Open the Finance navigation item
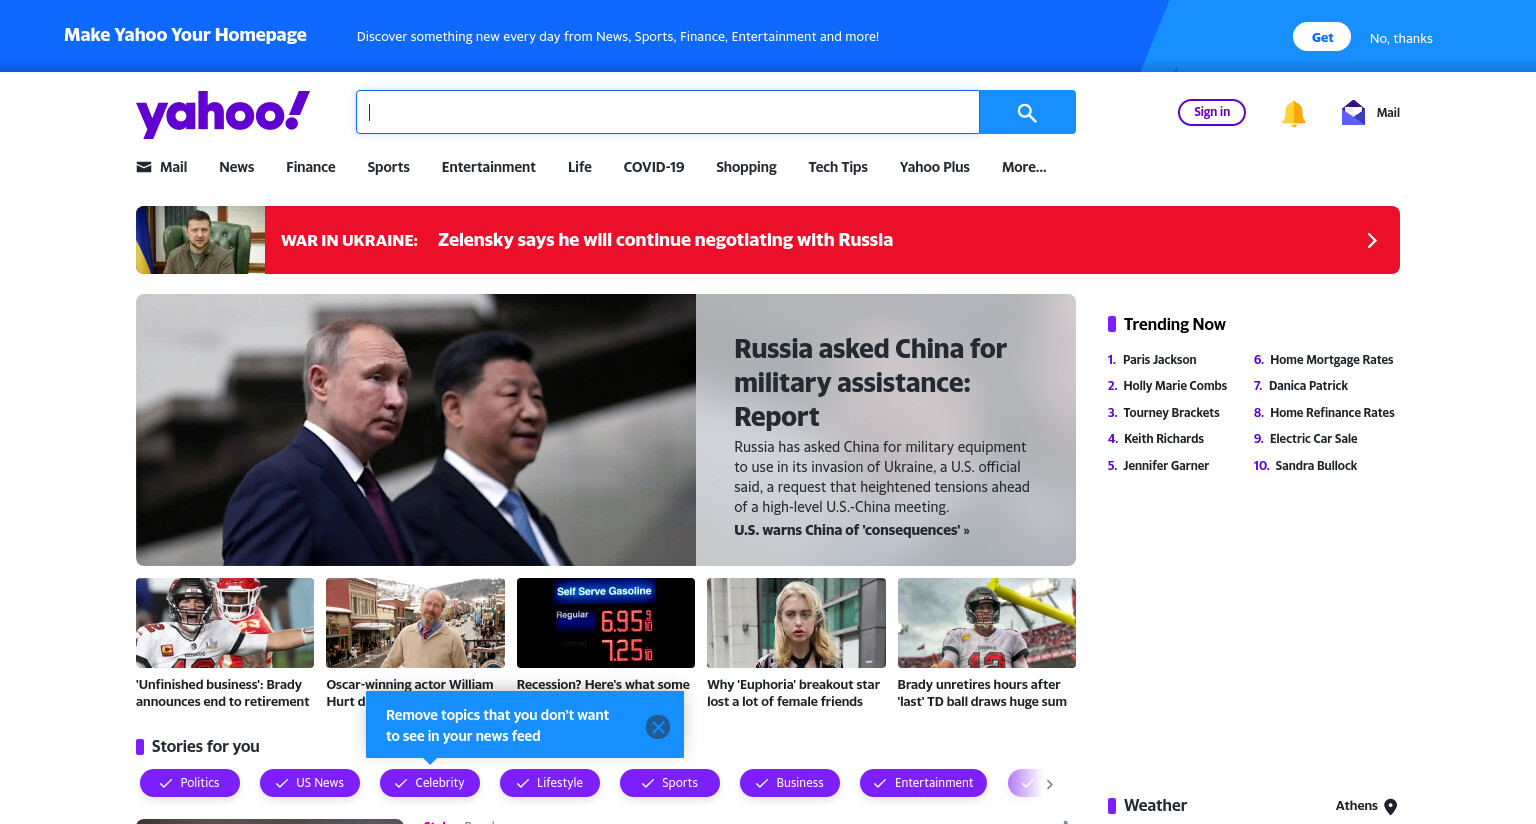The width and height of the screenshot is (1536, 824). pos(311,167)
